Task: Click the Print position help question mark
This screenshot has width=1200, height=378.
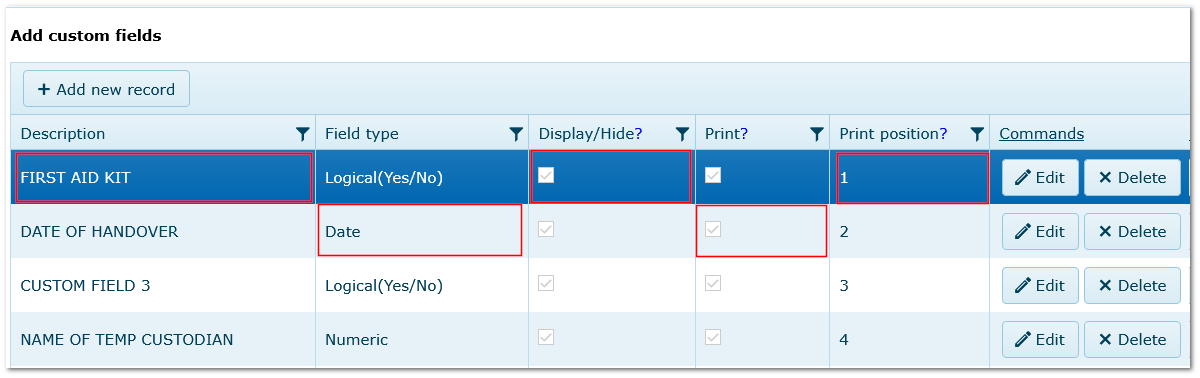Action: point(943,134)
